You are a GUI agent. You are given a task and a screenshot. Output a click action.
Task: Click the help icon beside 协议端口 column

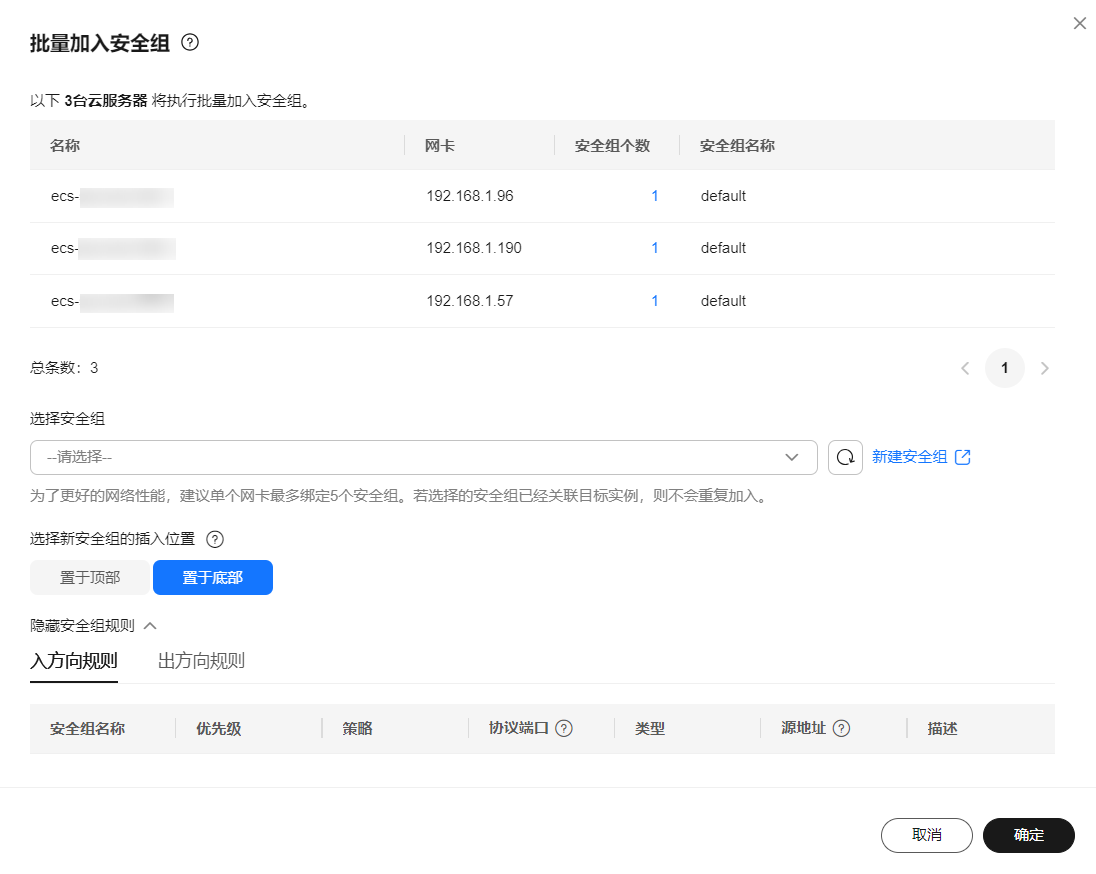[566, 728]
